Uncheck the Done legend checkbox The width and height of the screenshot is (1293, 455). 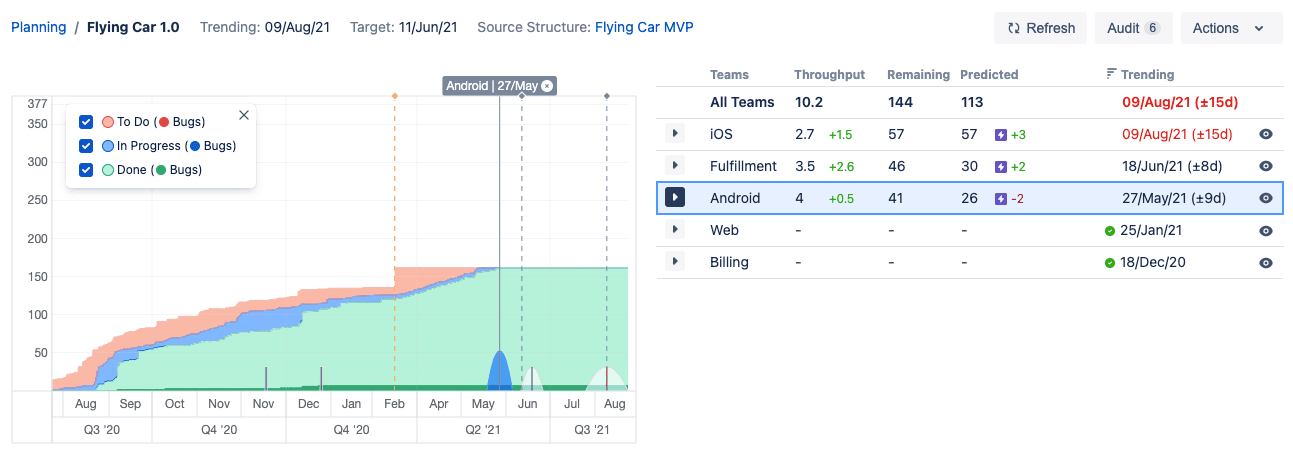(86, 170)
